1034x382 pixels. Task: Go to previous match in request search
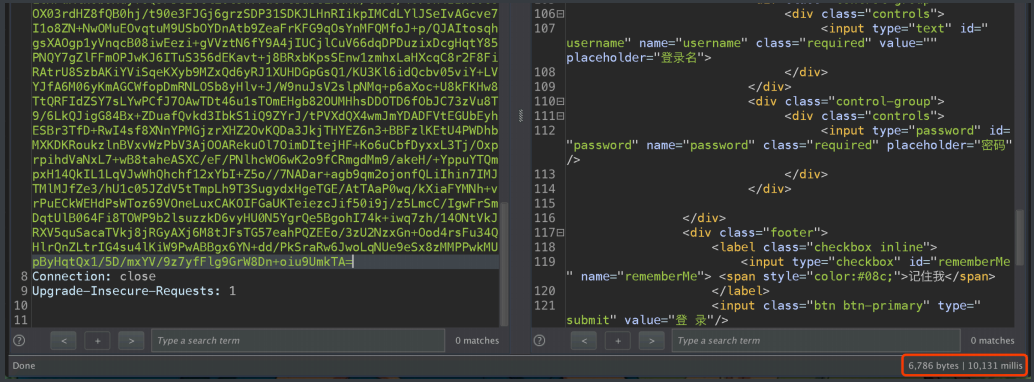(63, 340)
